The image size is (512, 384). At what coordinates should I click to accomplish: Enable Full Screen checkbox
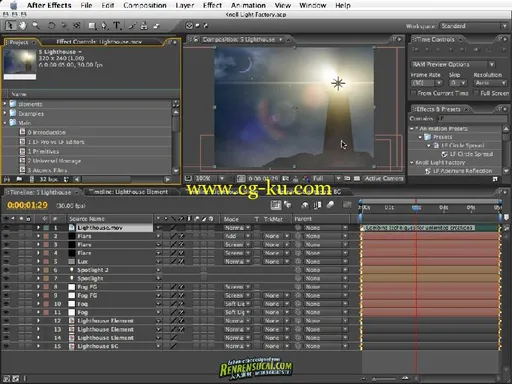tap(476, 93)
